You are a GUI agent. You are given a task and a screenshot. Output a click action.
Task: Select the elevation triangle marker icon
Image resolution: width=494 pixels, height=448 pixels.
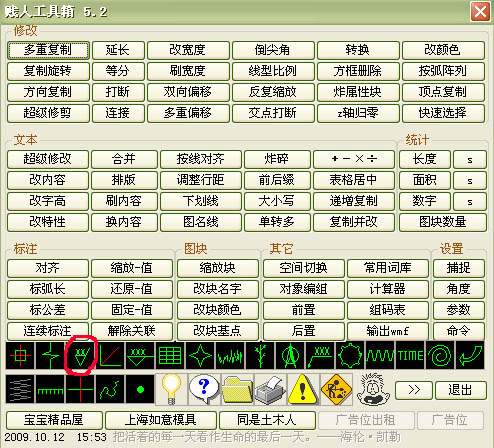80,355
